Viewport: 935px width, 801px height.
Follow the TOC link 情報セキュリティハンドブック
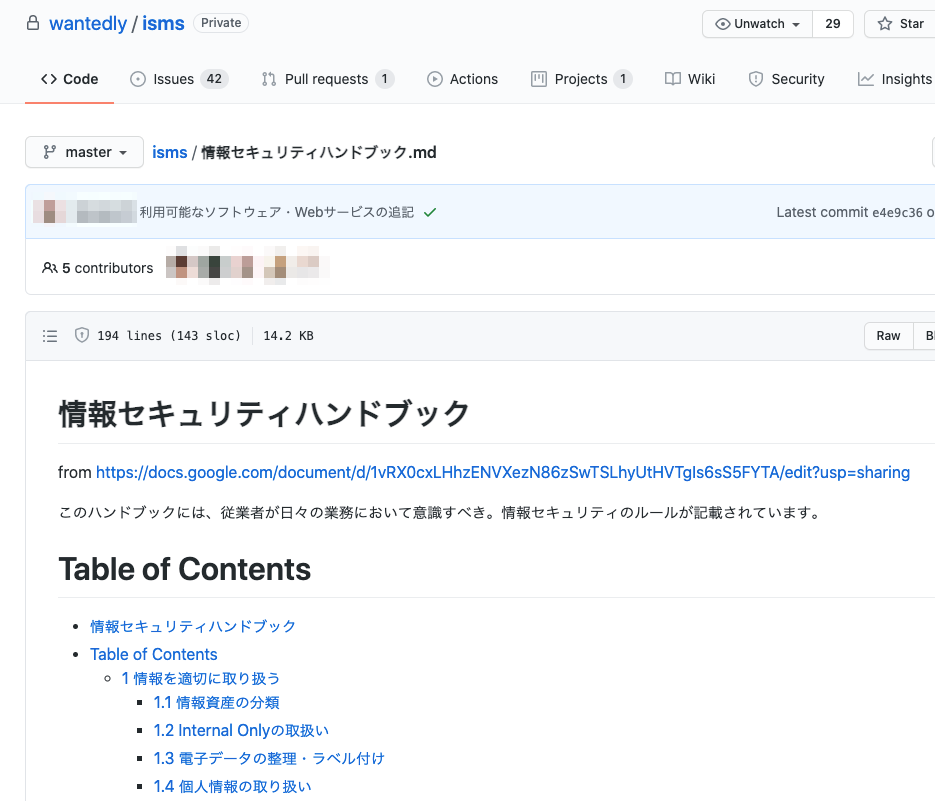click(x=193, y=626)
